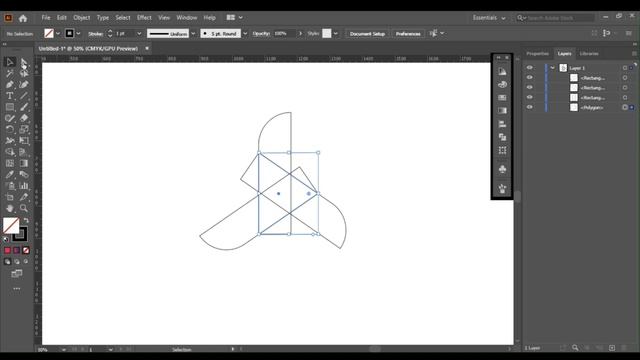This screenshot has height=360, width=640.
Task: Go to the Home screen icon
Action: 23,18
